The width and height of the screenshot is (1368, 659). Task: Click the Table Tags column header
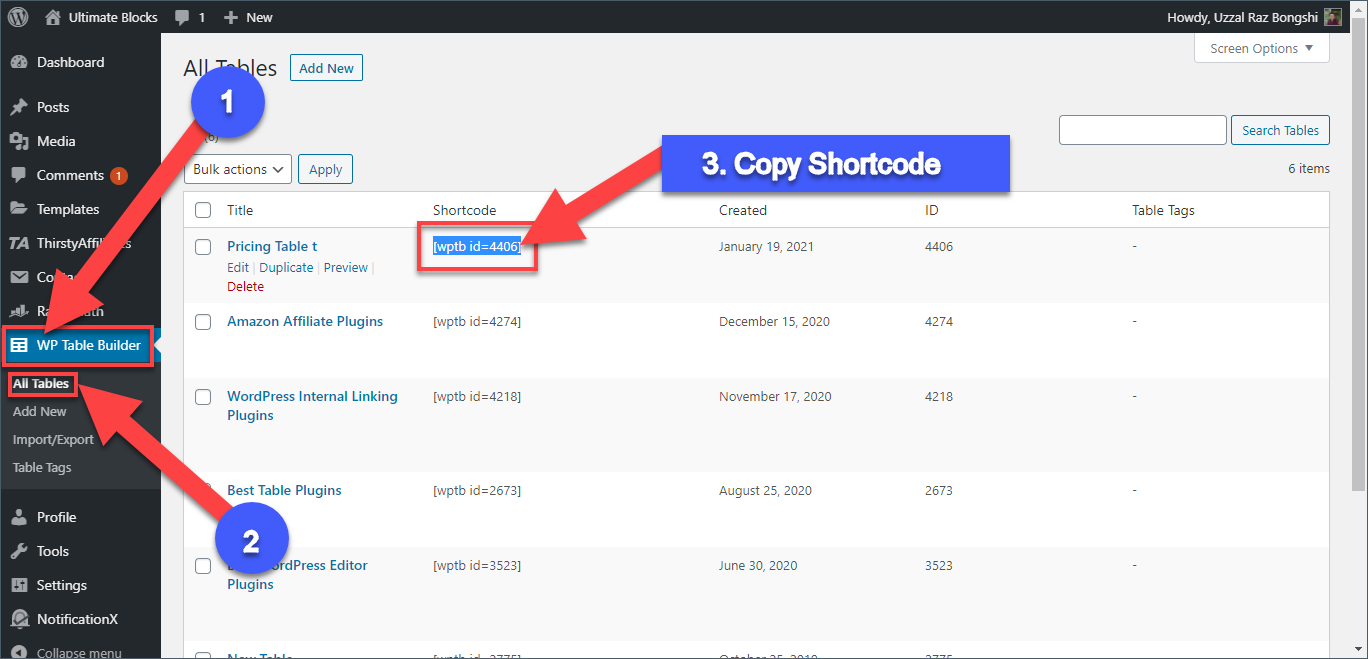click(1163, 210)
